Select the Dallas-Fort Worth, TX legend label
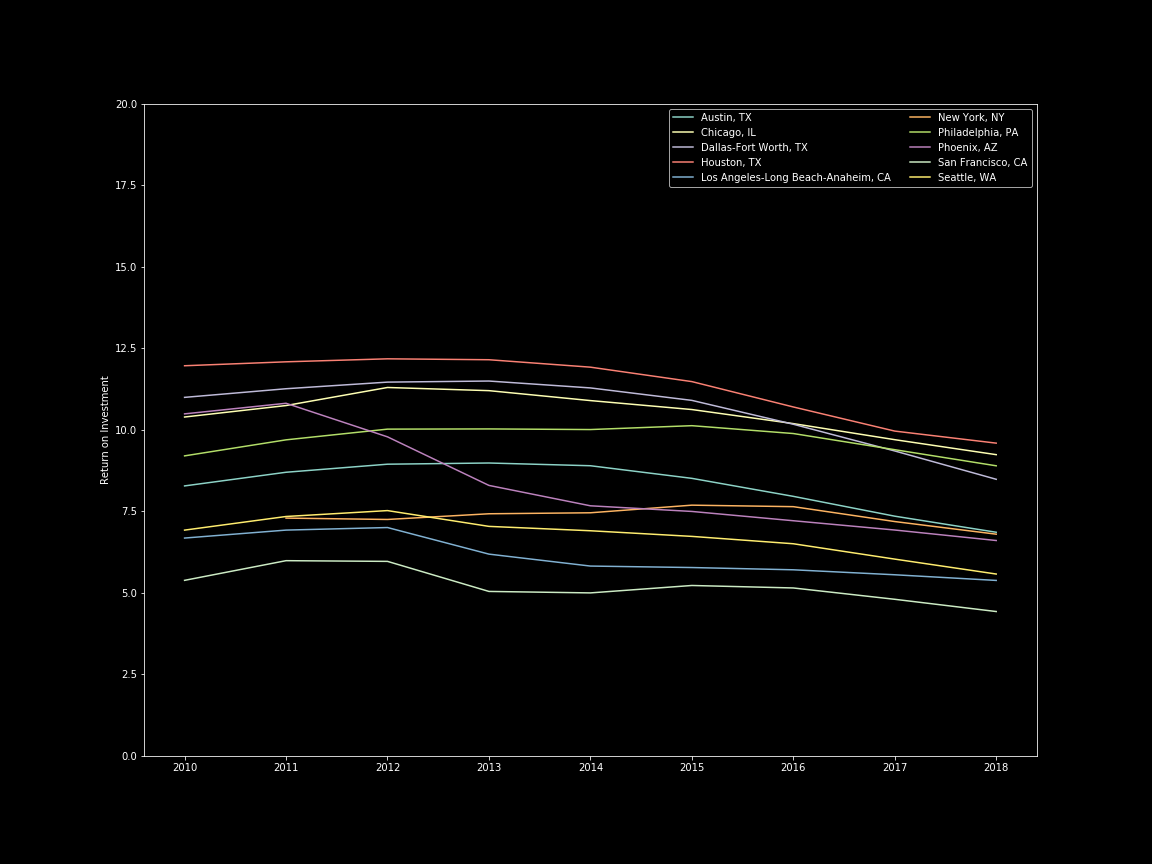The height and width of the screenshot is (864, 1152). tap(754, 148)
